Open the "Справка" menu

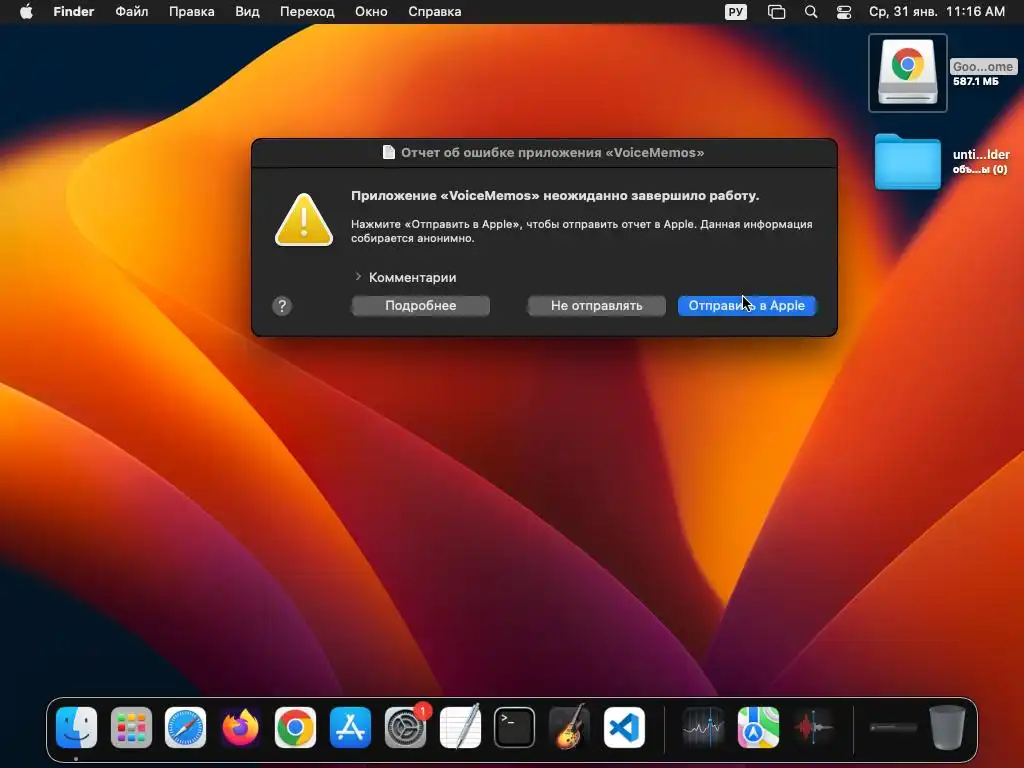pyautogui.click(x=434, y=12)
